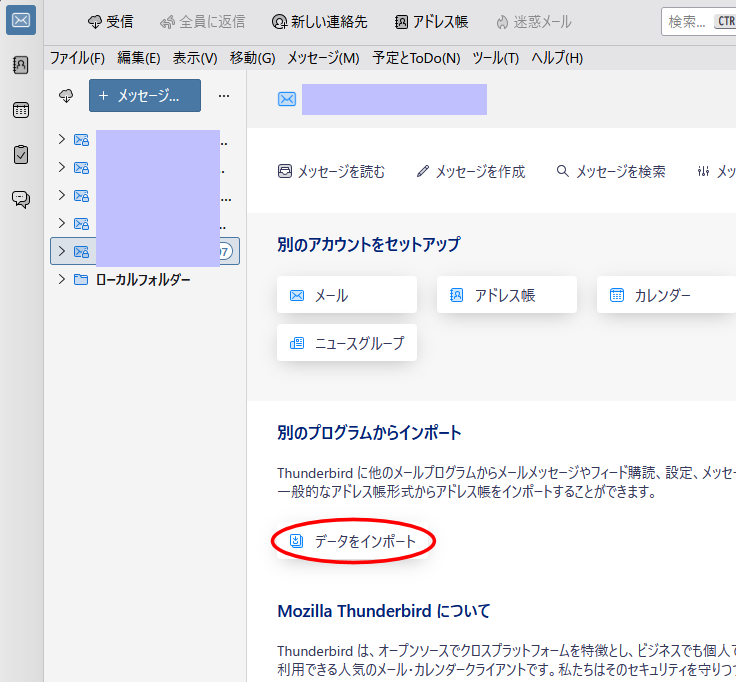736x682 pixels.
Task: Open the Calendar space icon
Action: [21, 110]
